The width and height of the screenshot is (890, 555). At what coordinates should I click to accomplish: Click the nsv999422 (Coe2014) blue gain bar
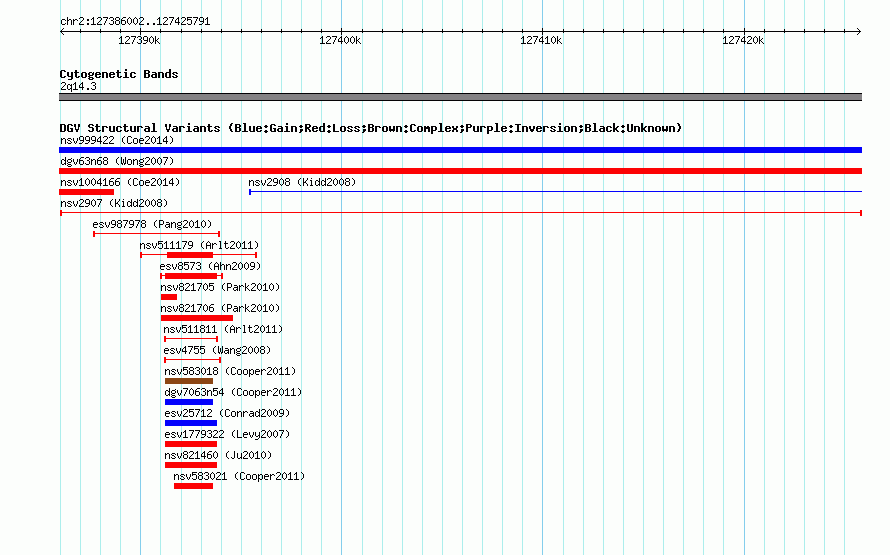pos(460,150)
